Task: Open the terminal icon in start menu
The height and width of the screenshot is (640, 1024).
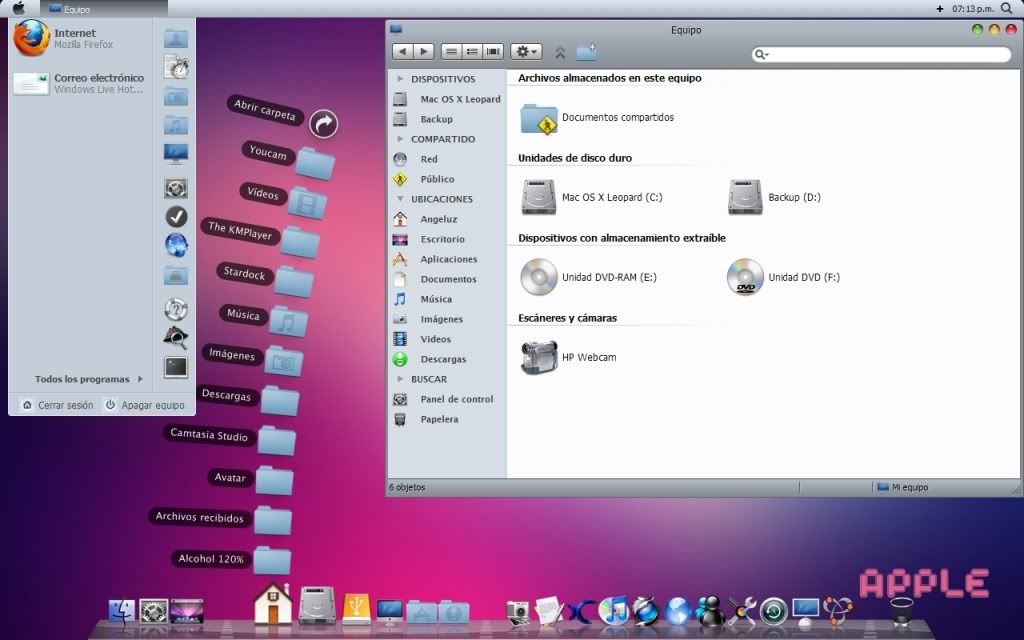Action: (x=176, y=367)
